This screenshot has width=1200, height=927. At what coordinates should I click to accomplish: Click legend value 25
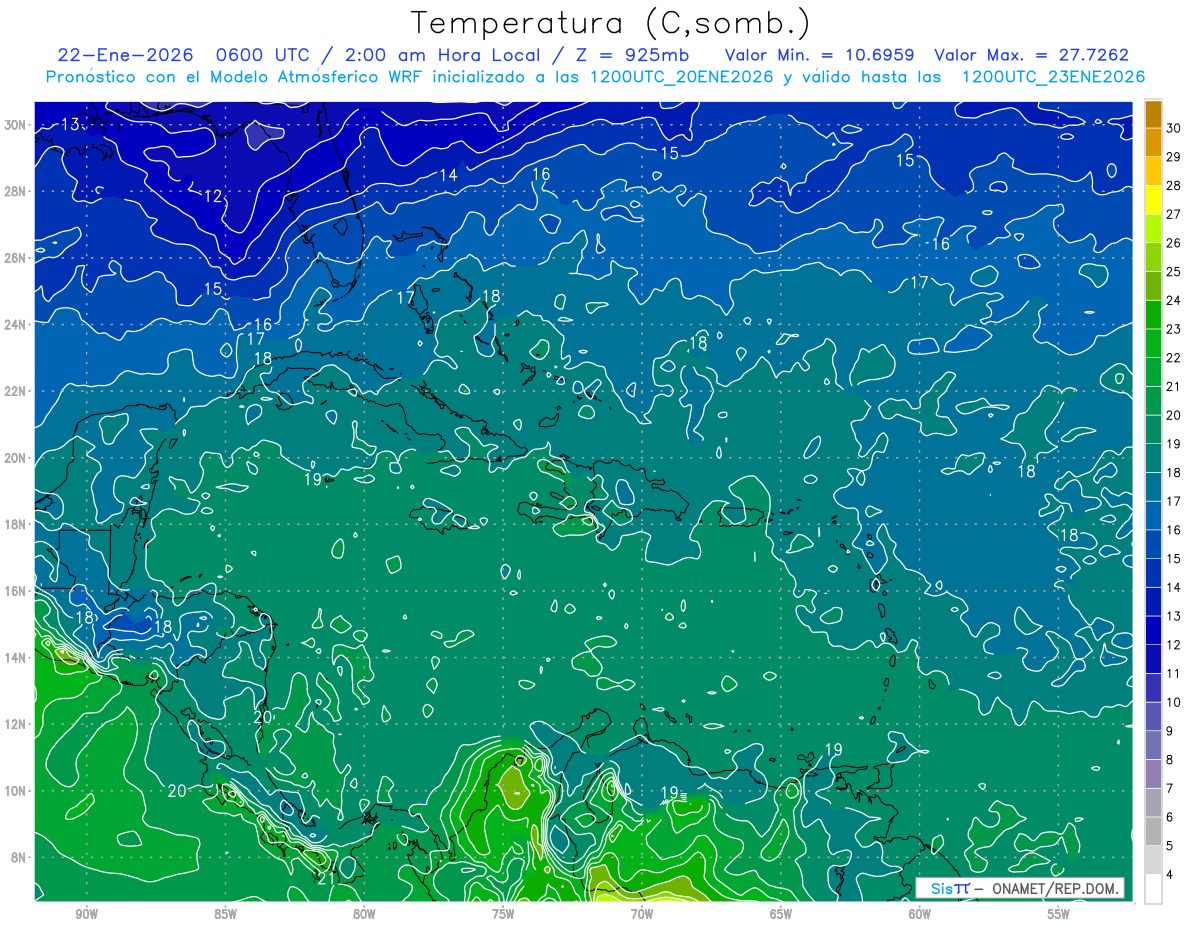[1174, 271]
